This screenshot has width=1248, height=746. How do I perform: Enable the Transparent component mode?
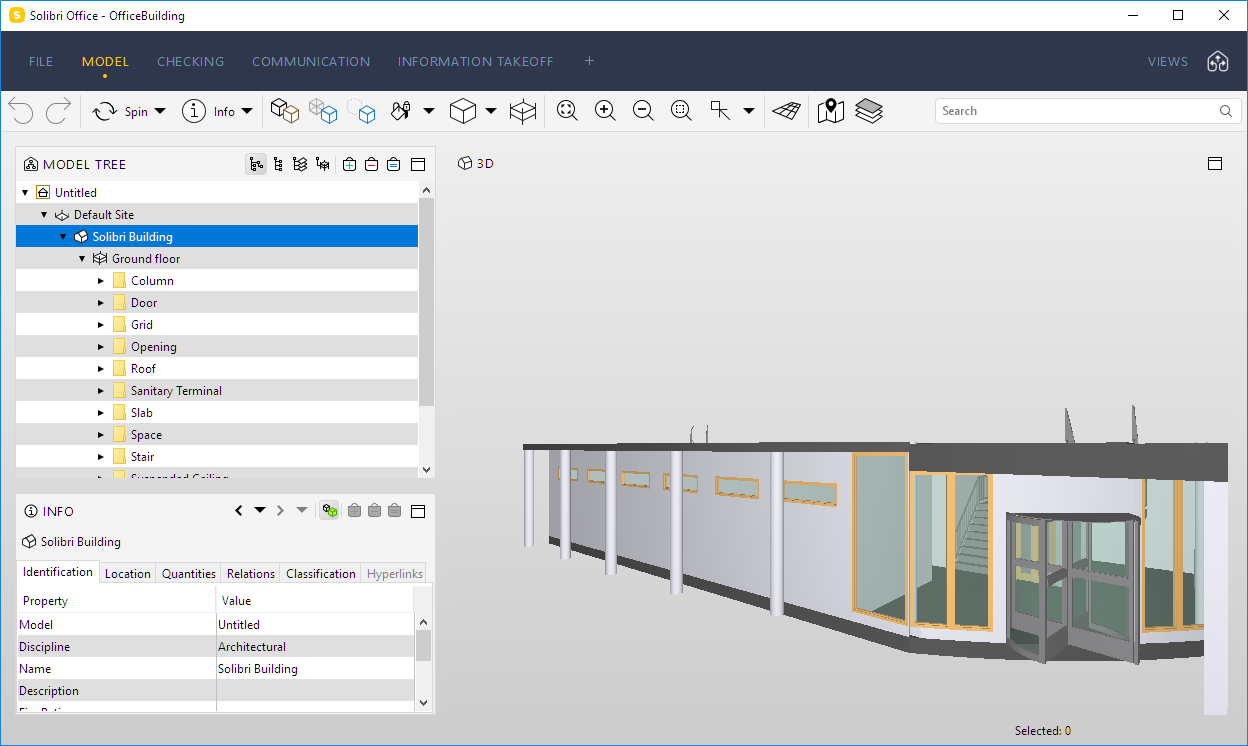pos(323,111)
